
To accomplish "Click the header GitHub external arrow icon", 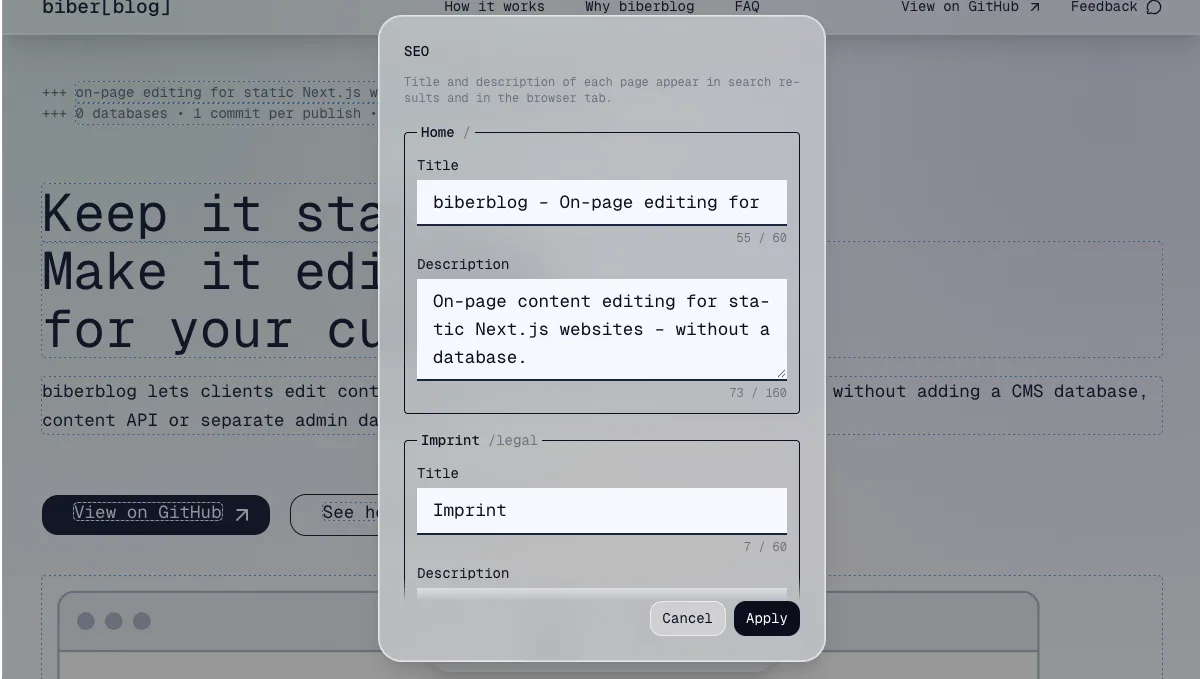I will 1034,7.
